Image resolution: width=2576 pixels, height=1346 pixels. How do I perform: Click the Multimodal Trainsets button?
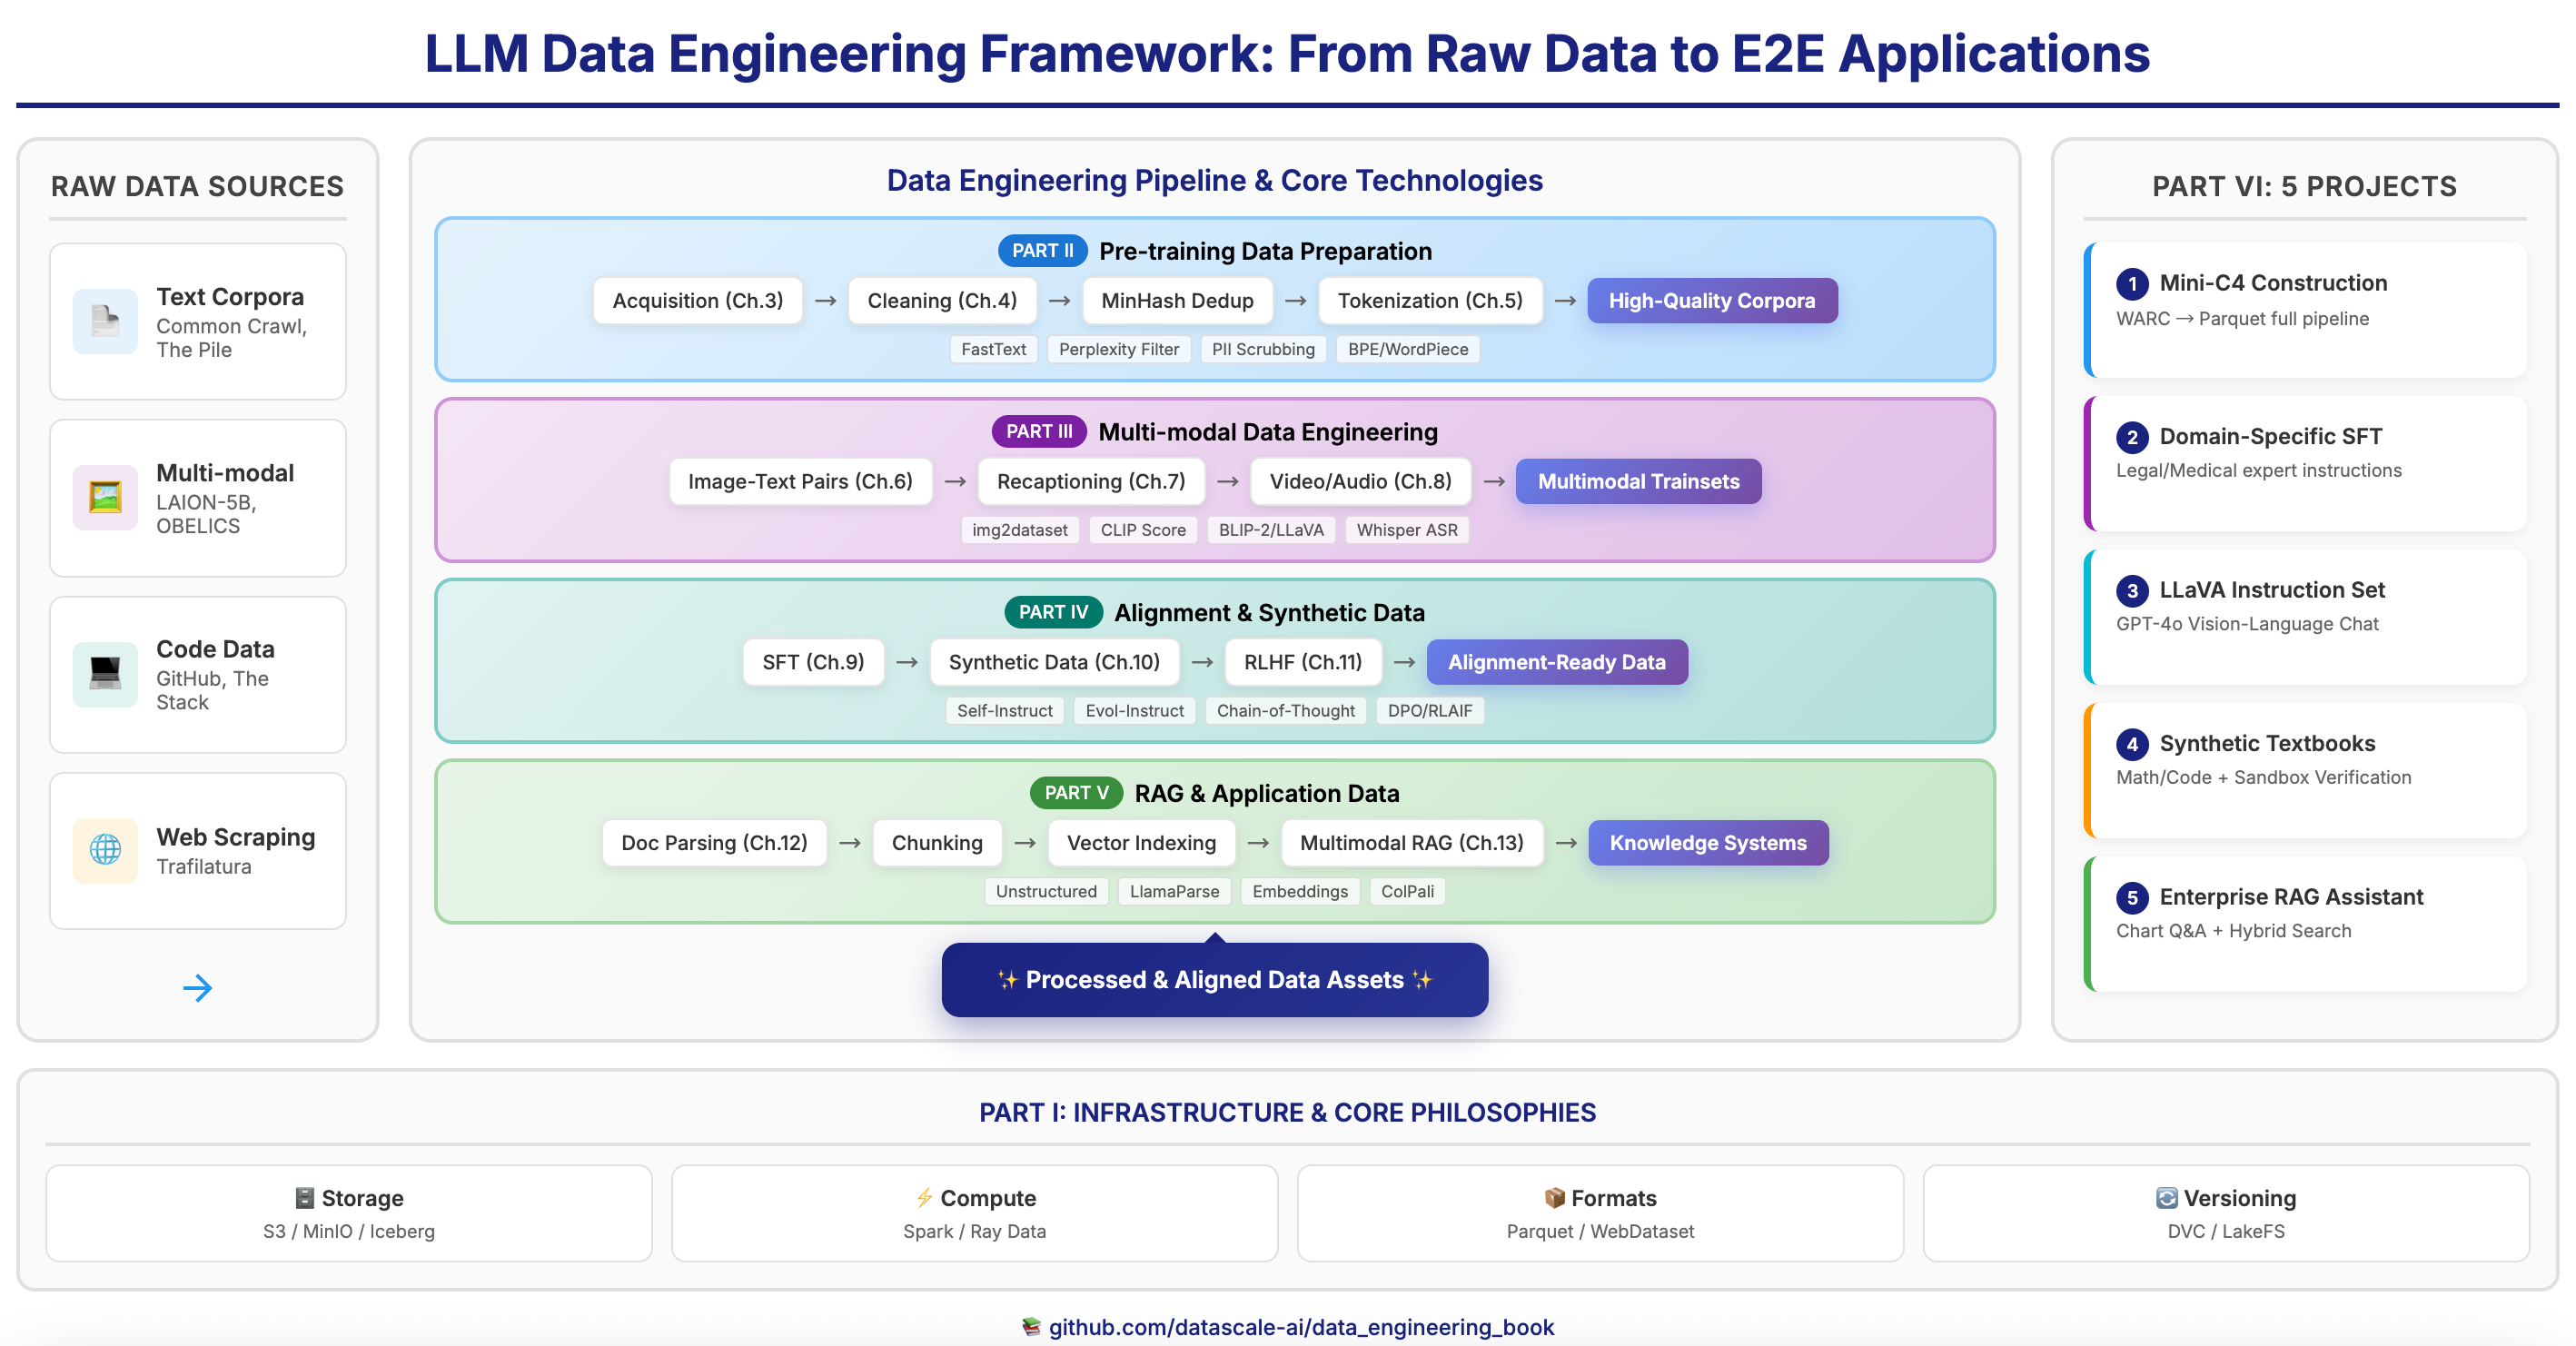click(1638, 482)
